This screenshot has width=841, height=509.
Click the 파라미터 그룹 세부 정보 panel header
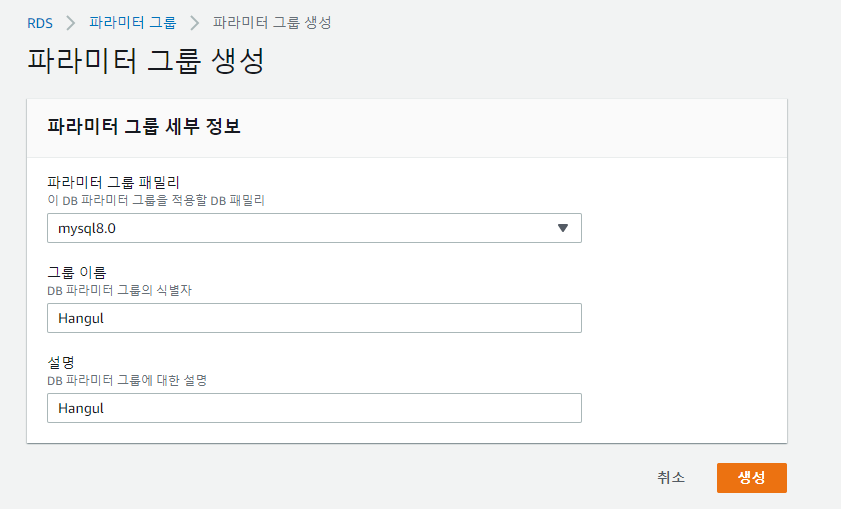[144, 127]
